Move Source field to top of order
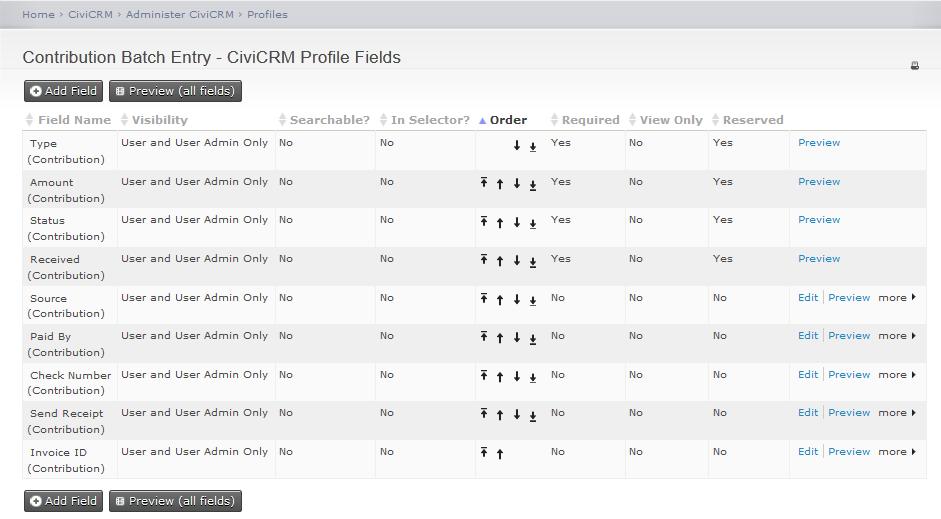Viewport: 941px width, 519px height. [x=484, y=299]
